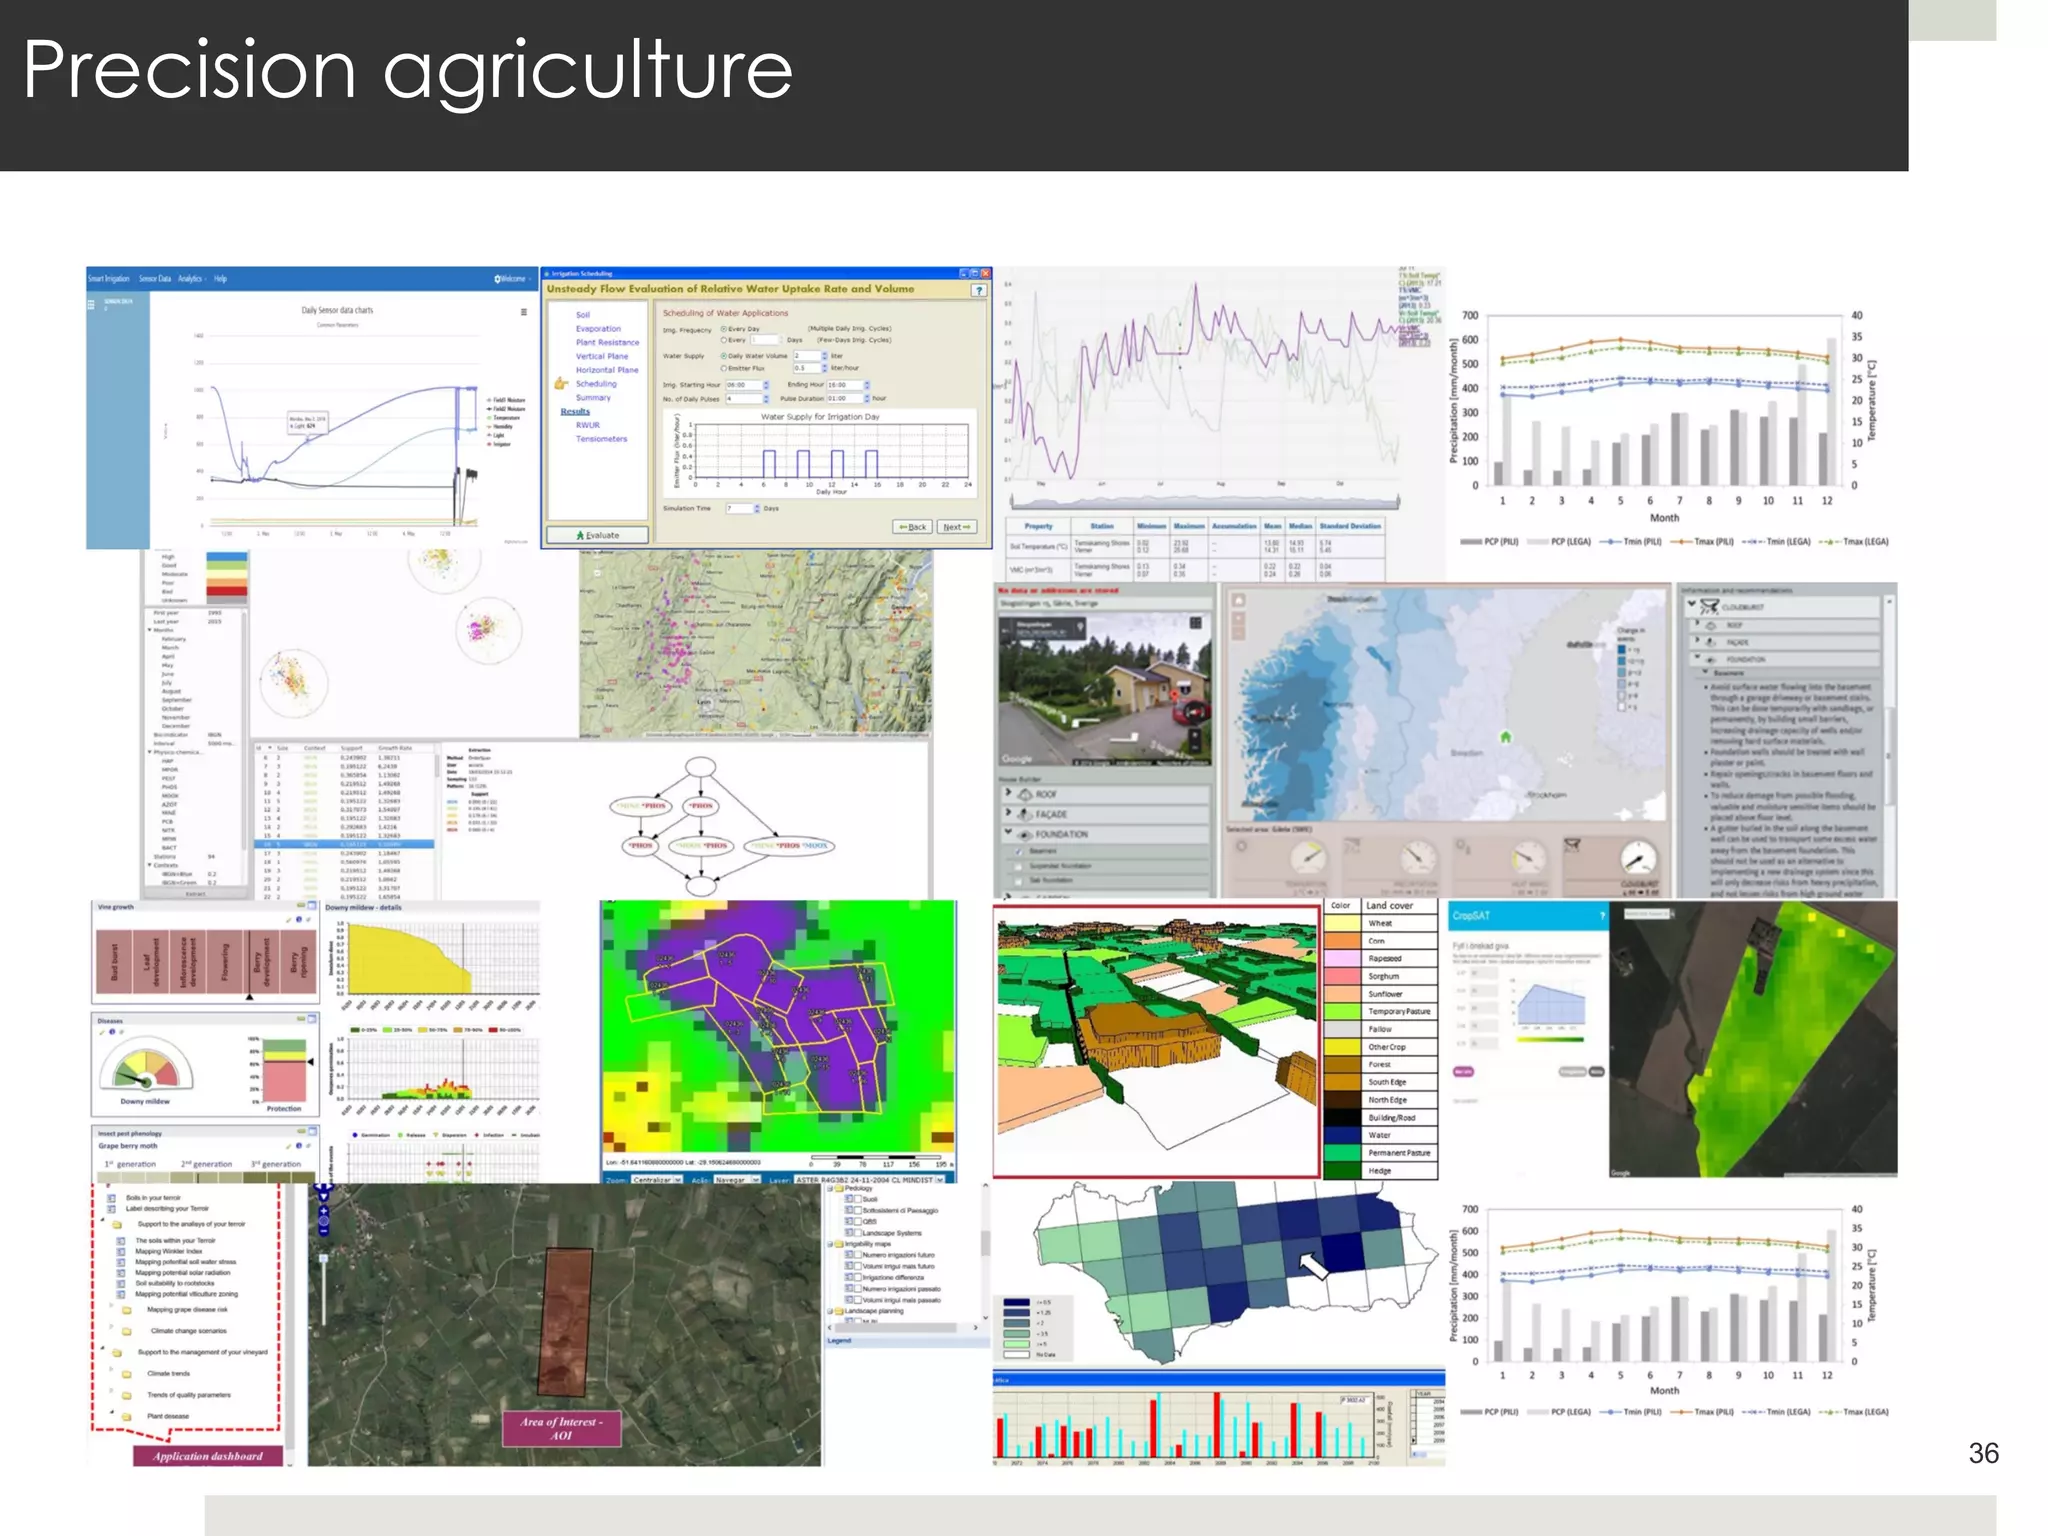Select the Daily Water Volume radio button
The height and width of the screenshot is (1536, 2048).
(724, 356)
